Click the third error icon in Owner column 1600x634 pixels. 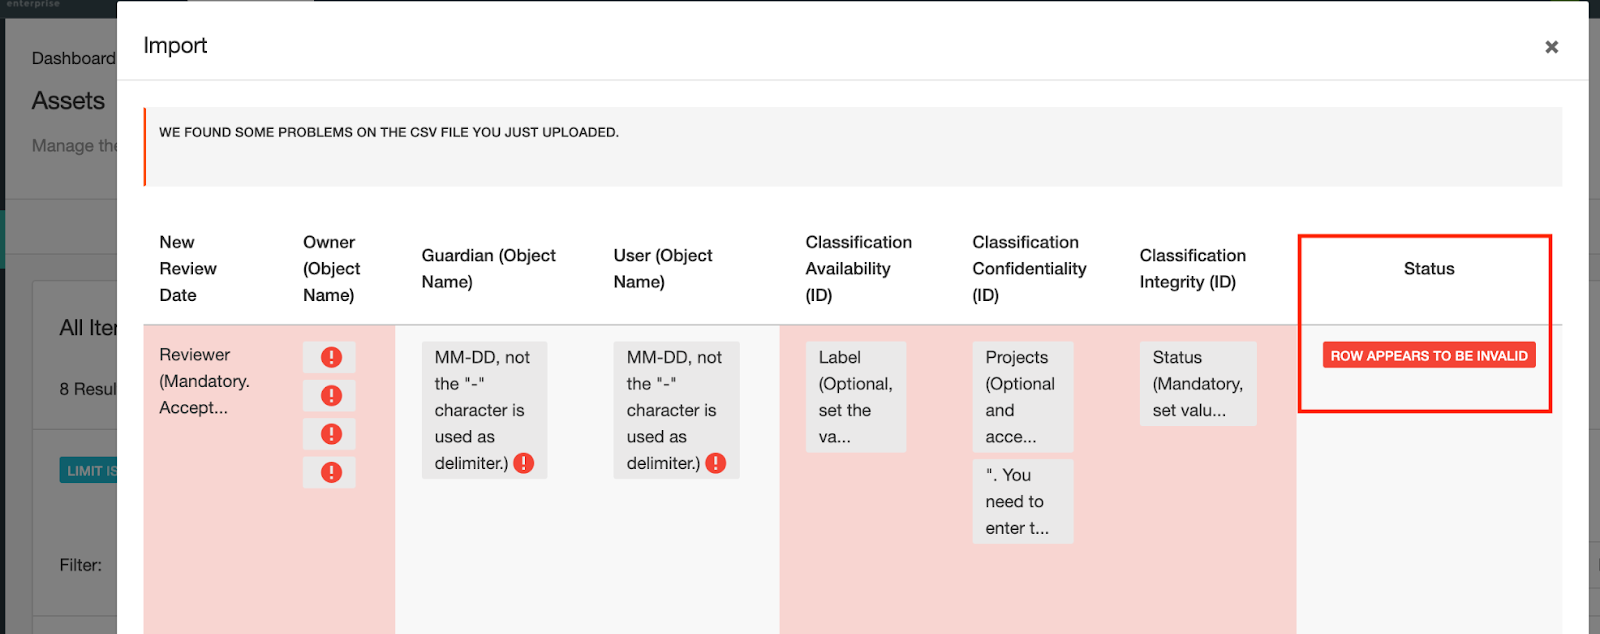tap(331, 434)
